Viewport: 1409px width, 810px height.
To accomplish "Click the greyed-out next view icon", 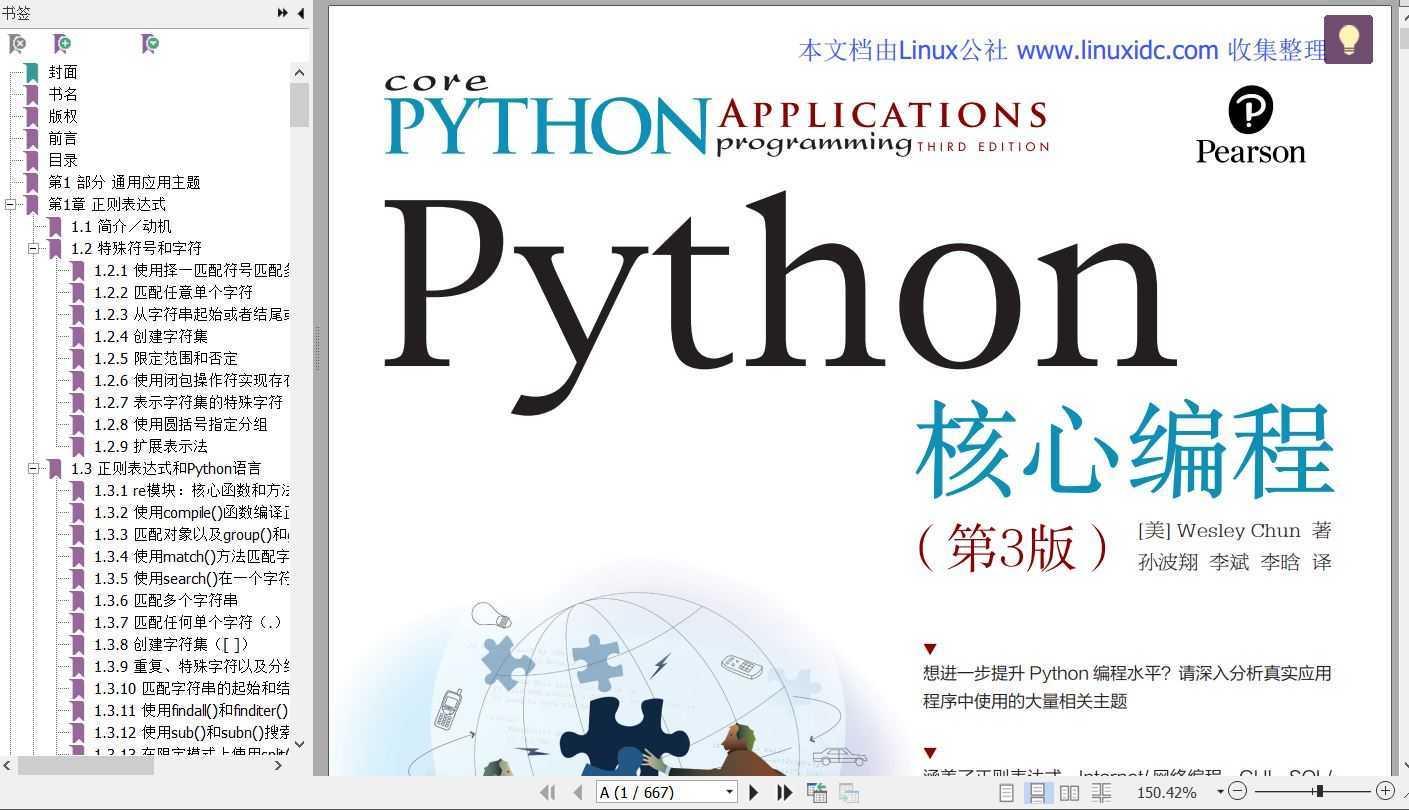I will pos(849,792).
